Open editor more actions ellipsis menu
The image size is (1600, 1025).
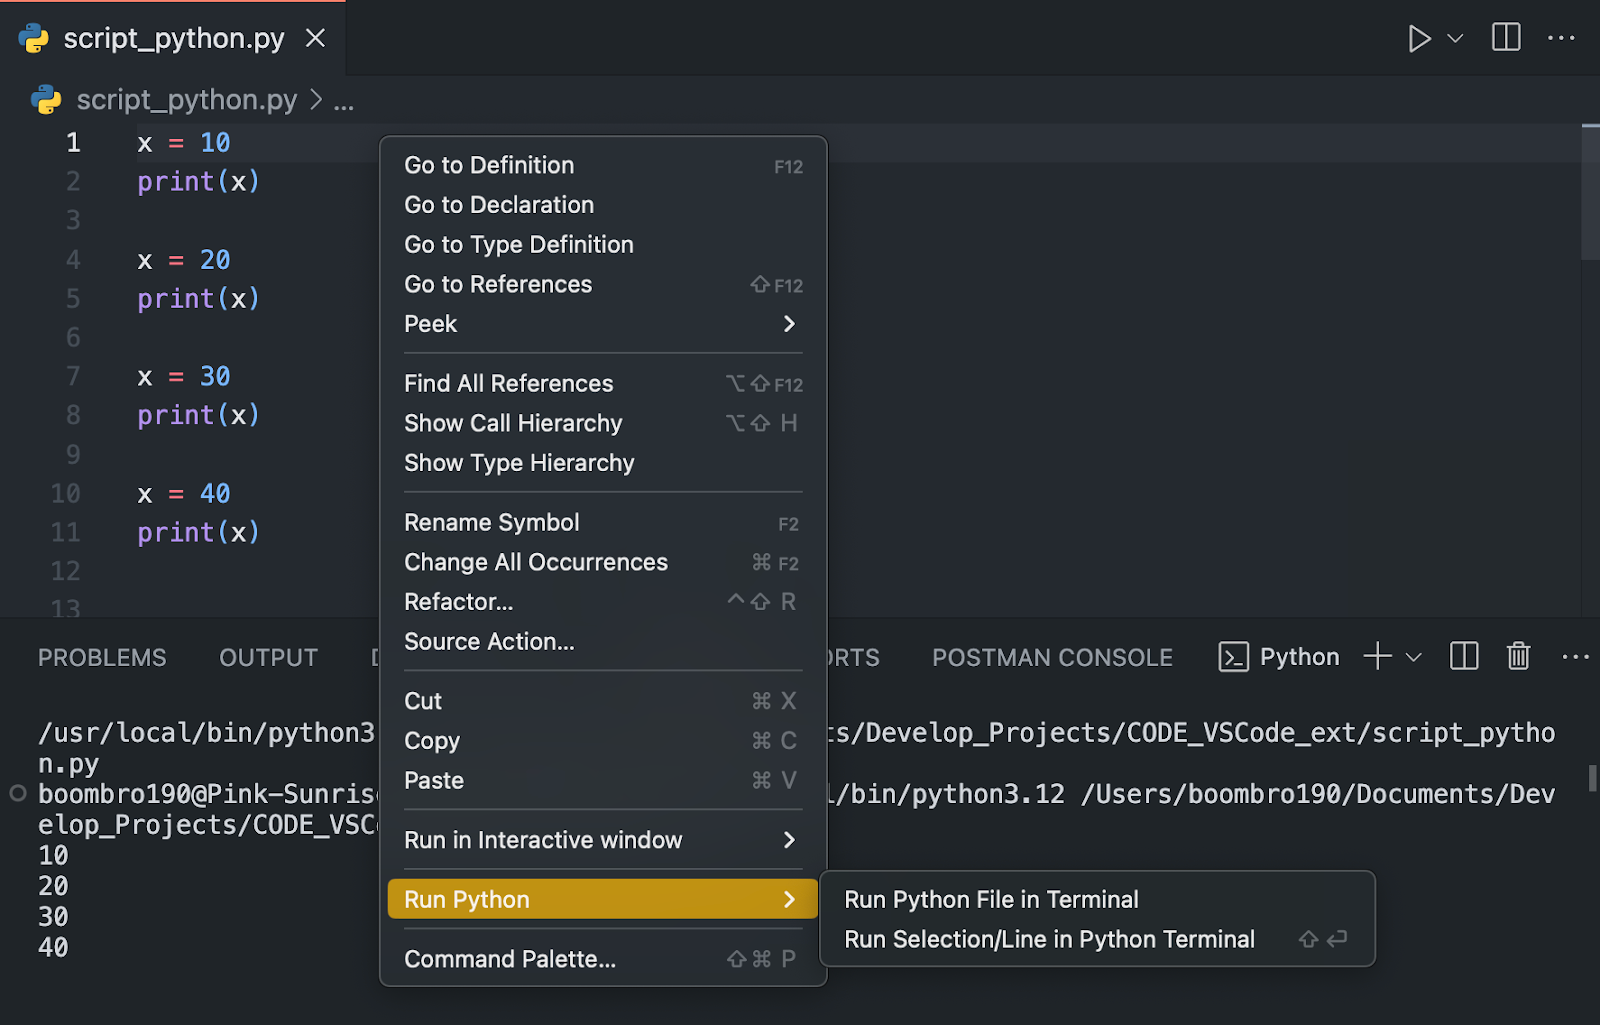(x=1561, y=38)
